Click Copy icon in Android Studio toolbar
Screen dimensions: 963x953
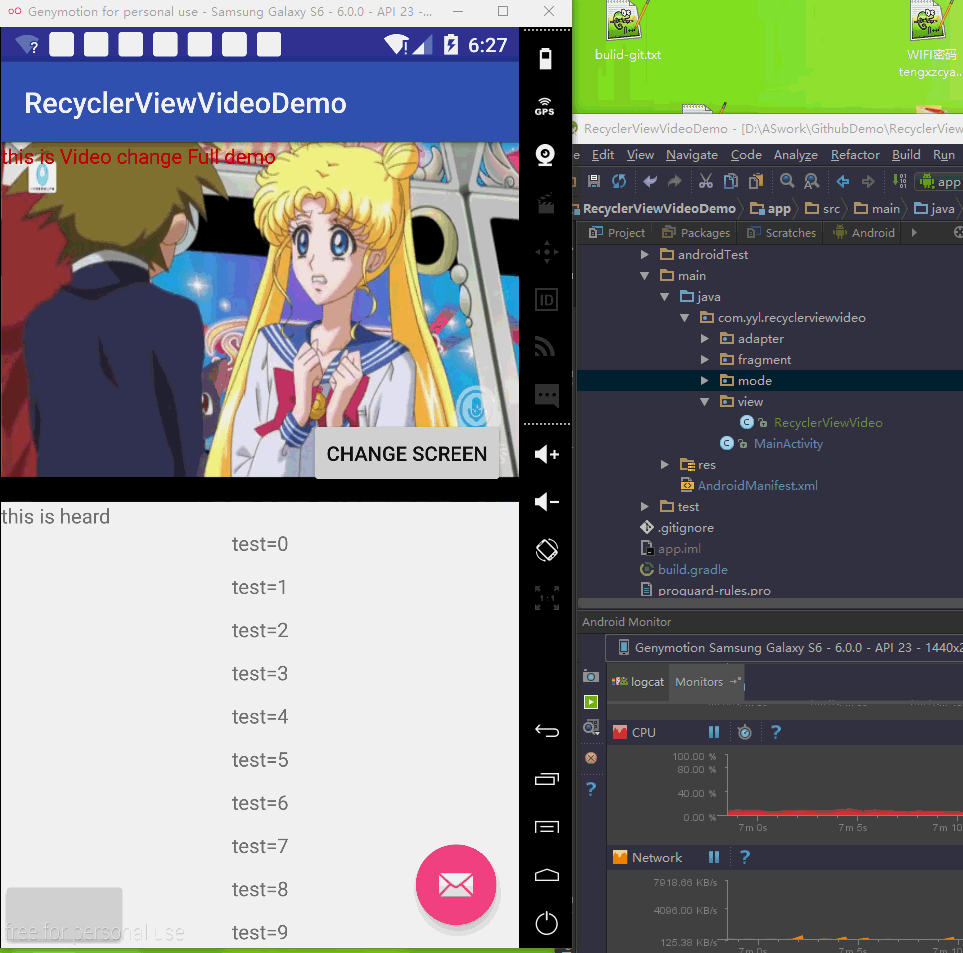pos(731,181)
